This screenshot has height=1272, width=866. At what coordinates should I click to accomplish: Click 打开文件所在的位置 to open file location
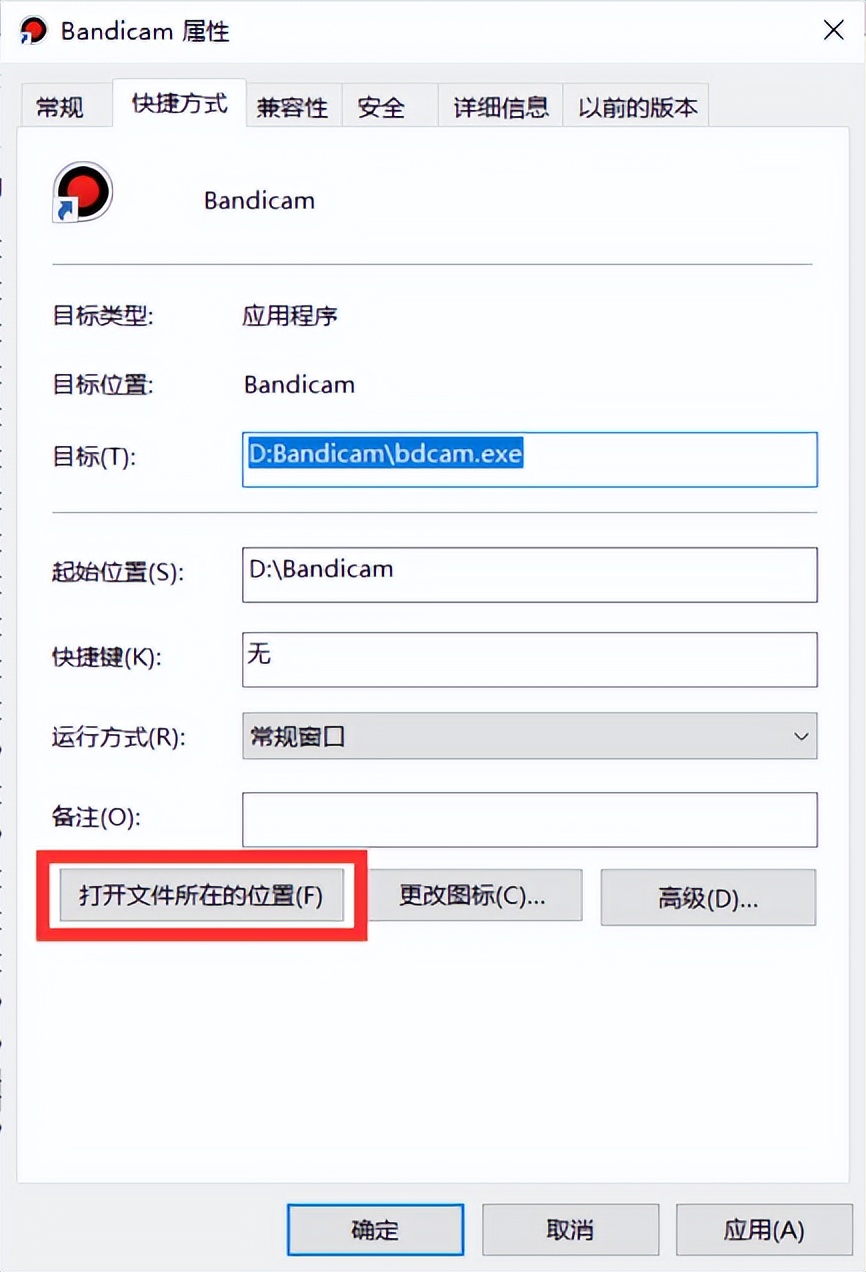click(202, 896)
